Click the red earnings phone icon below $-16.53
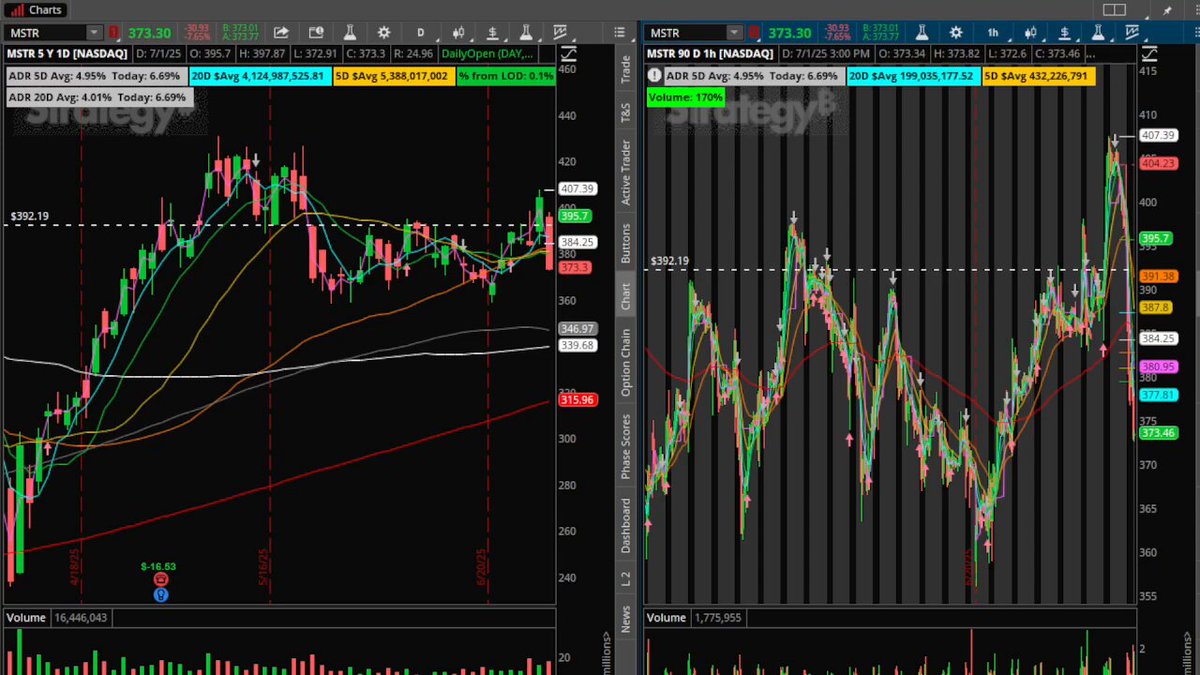The image size is (1200, 675). pos(161,579)
